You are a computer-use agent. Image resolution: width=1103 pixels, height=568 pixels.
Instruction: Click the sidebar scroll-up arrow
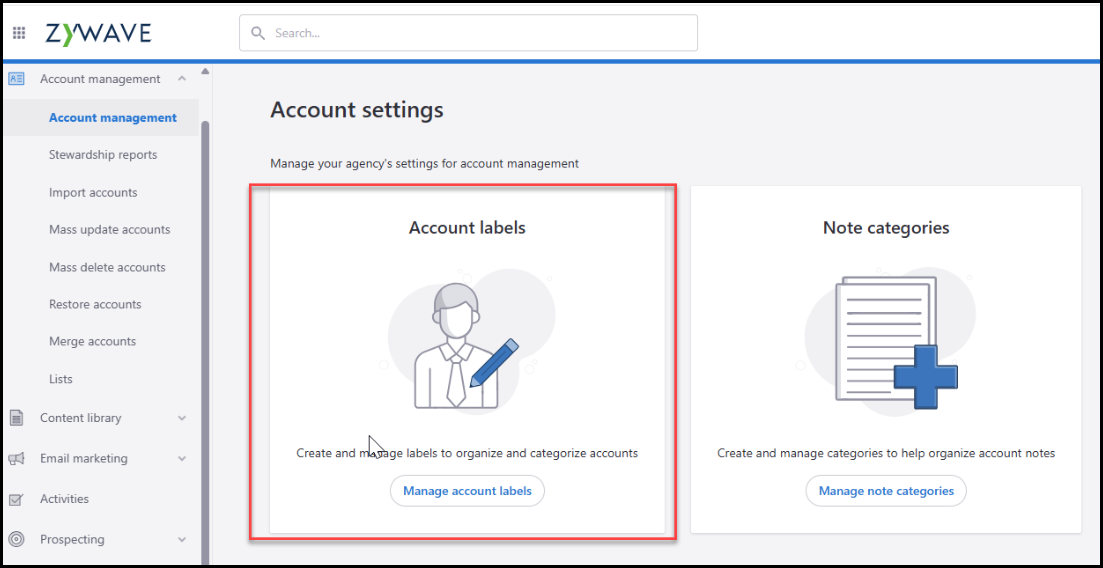[x=205, y=71]
